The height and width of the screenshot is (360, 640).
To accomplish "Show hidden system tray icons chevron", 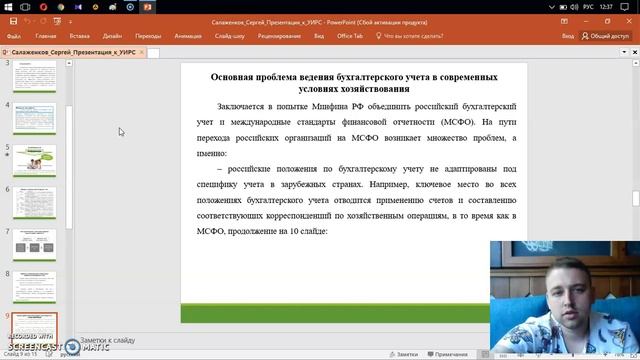I will coord(552,7).
